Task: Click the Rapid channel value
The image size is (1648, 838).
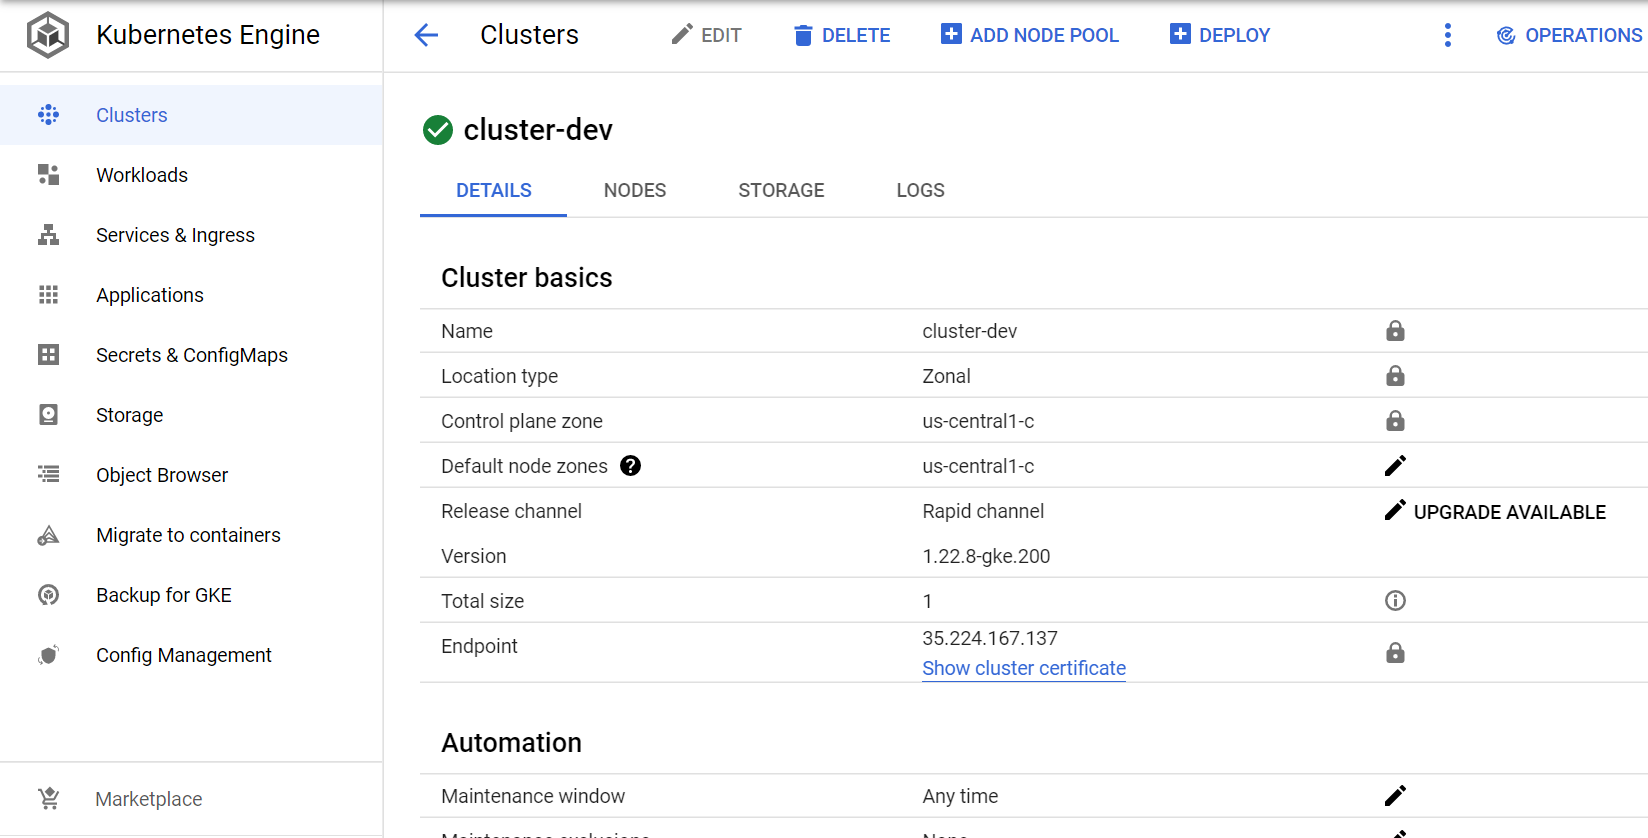Action: (983, 511)
